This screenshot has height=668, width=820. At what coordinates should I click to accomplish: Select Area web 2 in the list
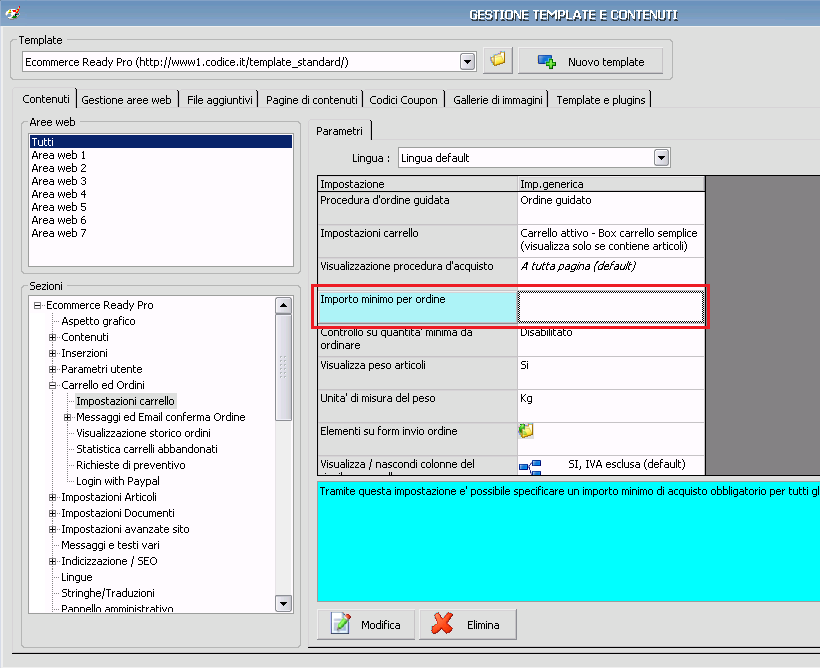coord(161,168)
